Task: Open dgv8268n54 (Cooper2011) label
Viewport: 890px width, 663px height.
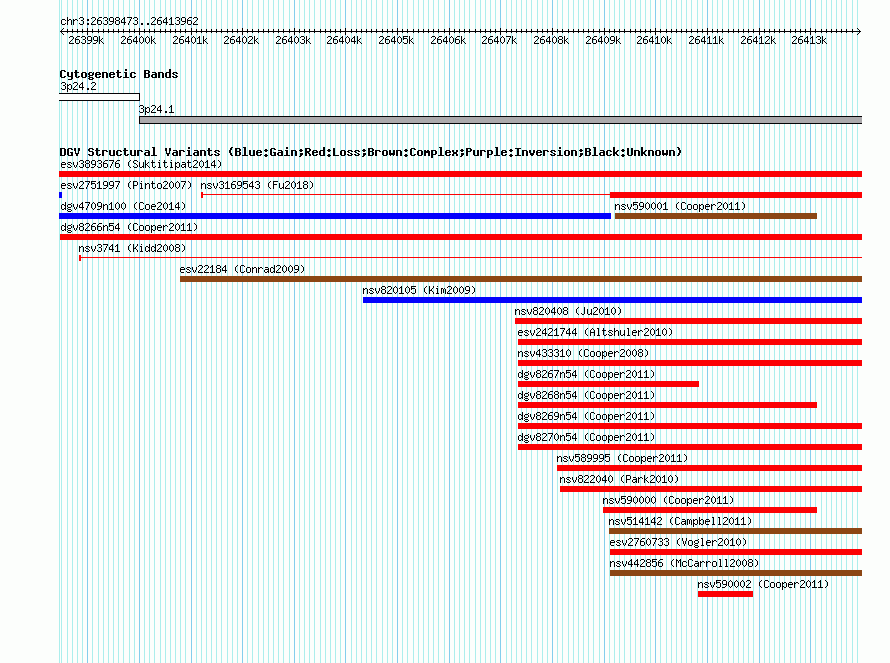Action: click(586, 395)
